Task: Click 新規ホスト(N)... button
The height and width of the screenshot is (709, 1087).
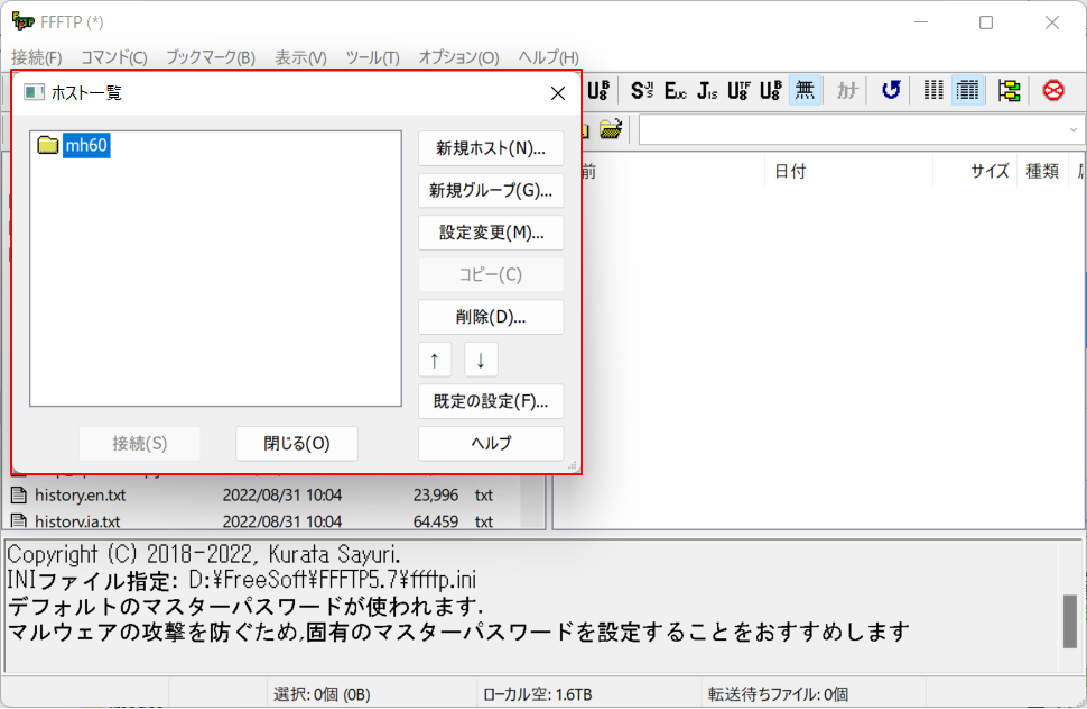Action: point(491,148)
